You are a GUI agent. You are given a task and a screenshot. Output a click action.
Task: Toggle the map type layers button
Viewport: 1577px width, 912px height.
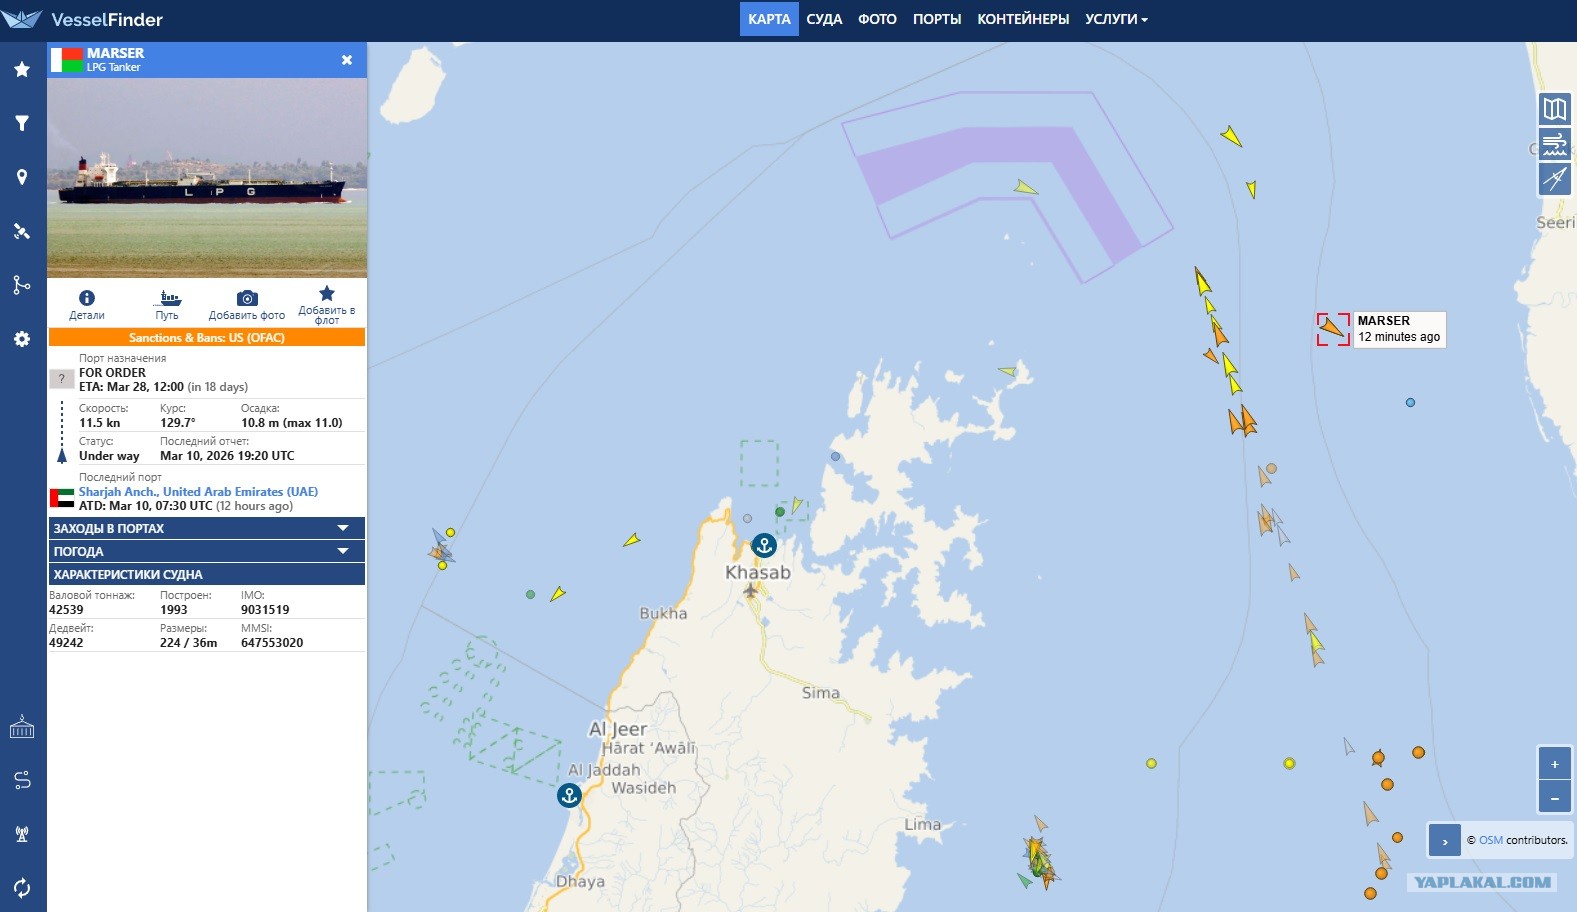1554,108
